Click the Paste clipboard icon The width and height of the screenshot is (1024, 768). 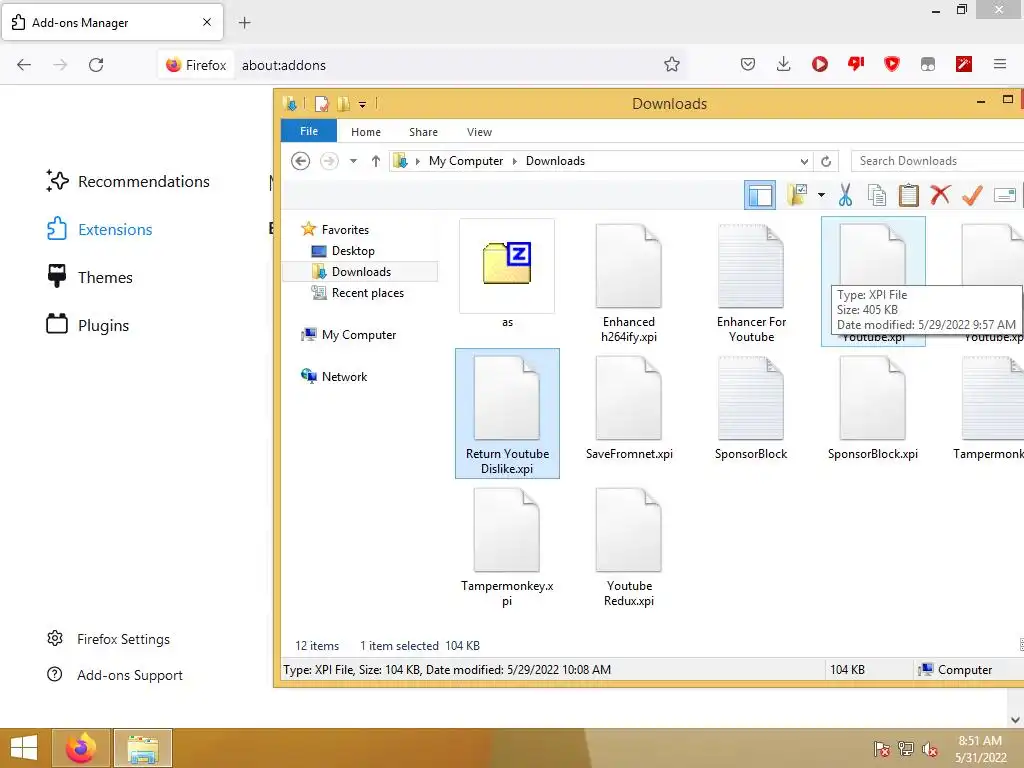click(x=908, y=195)
